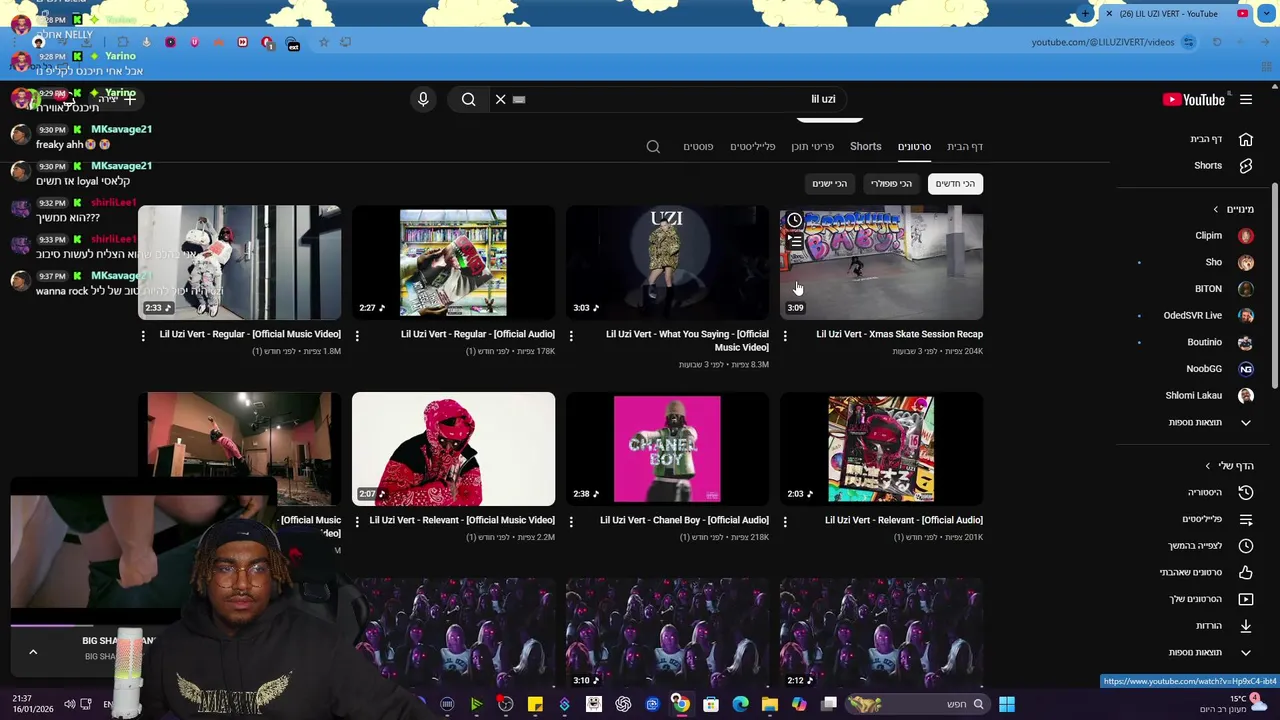
Task: Switch to the Shorts channel tab
Action: (866, 147)
